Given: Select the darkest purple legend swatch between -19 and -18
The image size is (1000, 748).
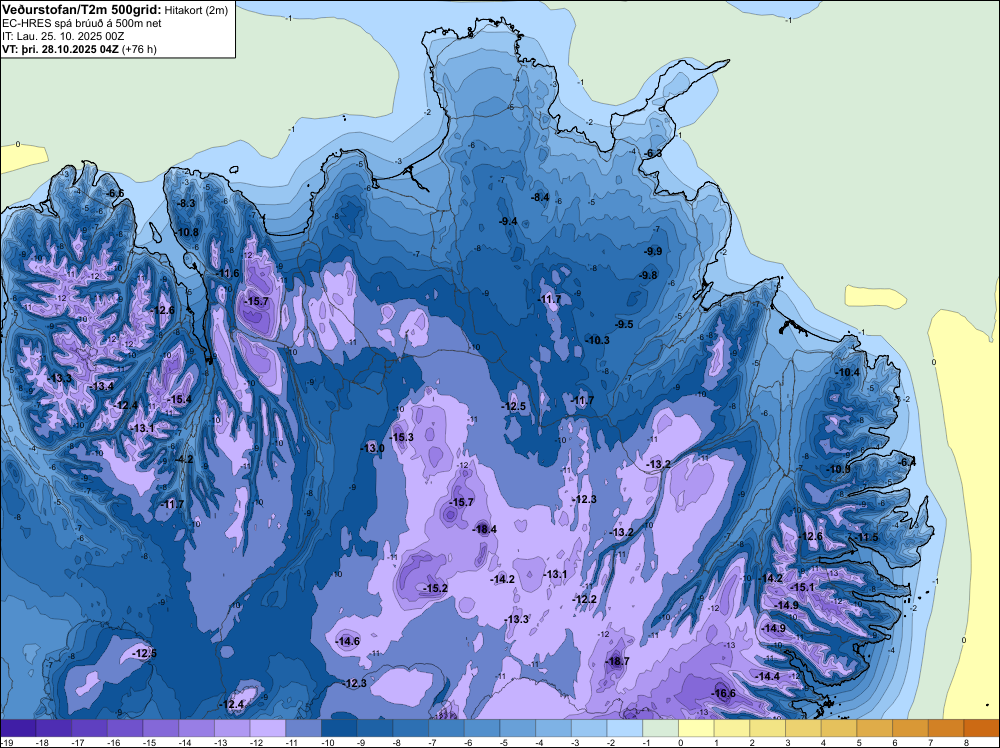Looking at the screenshot, I should (18, 727).
